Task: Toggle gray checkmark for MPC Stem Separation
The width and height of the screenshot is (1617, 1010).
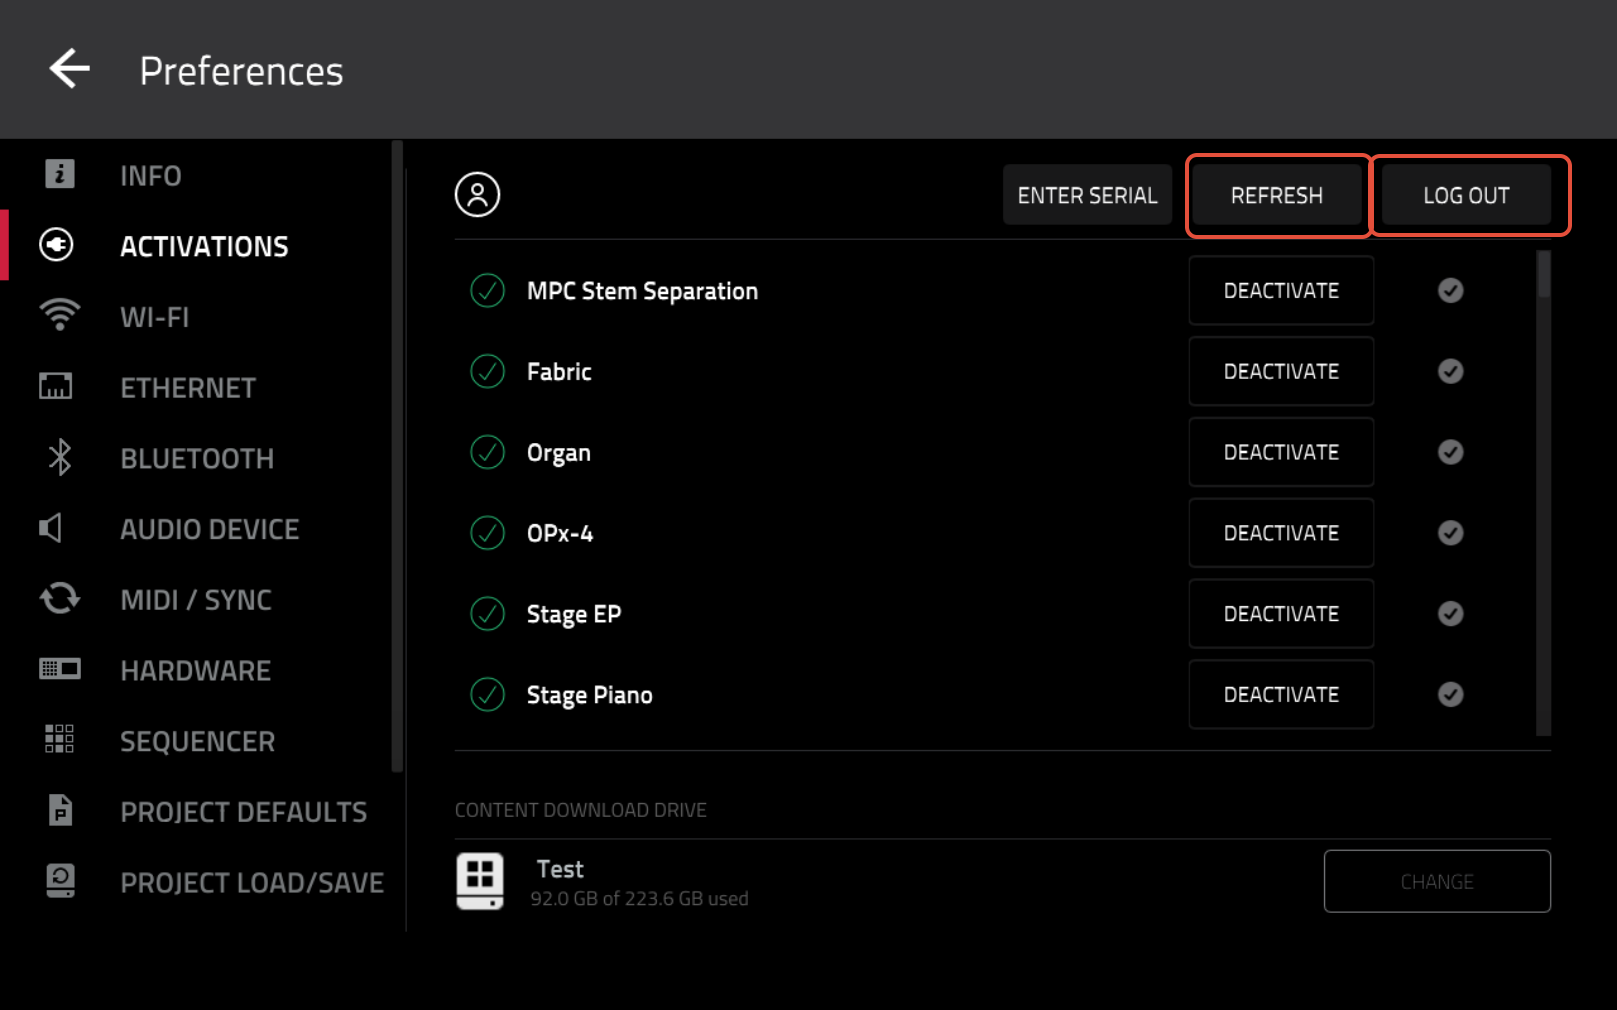Action: point(1450,290)
